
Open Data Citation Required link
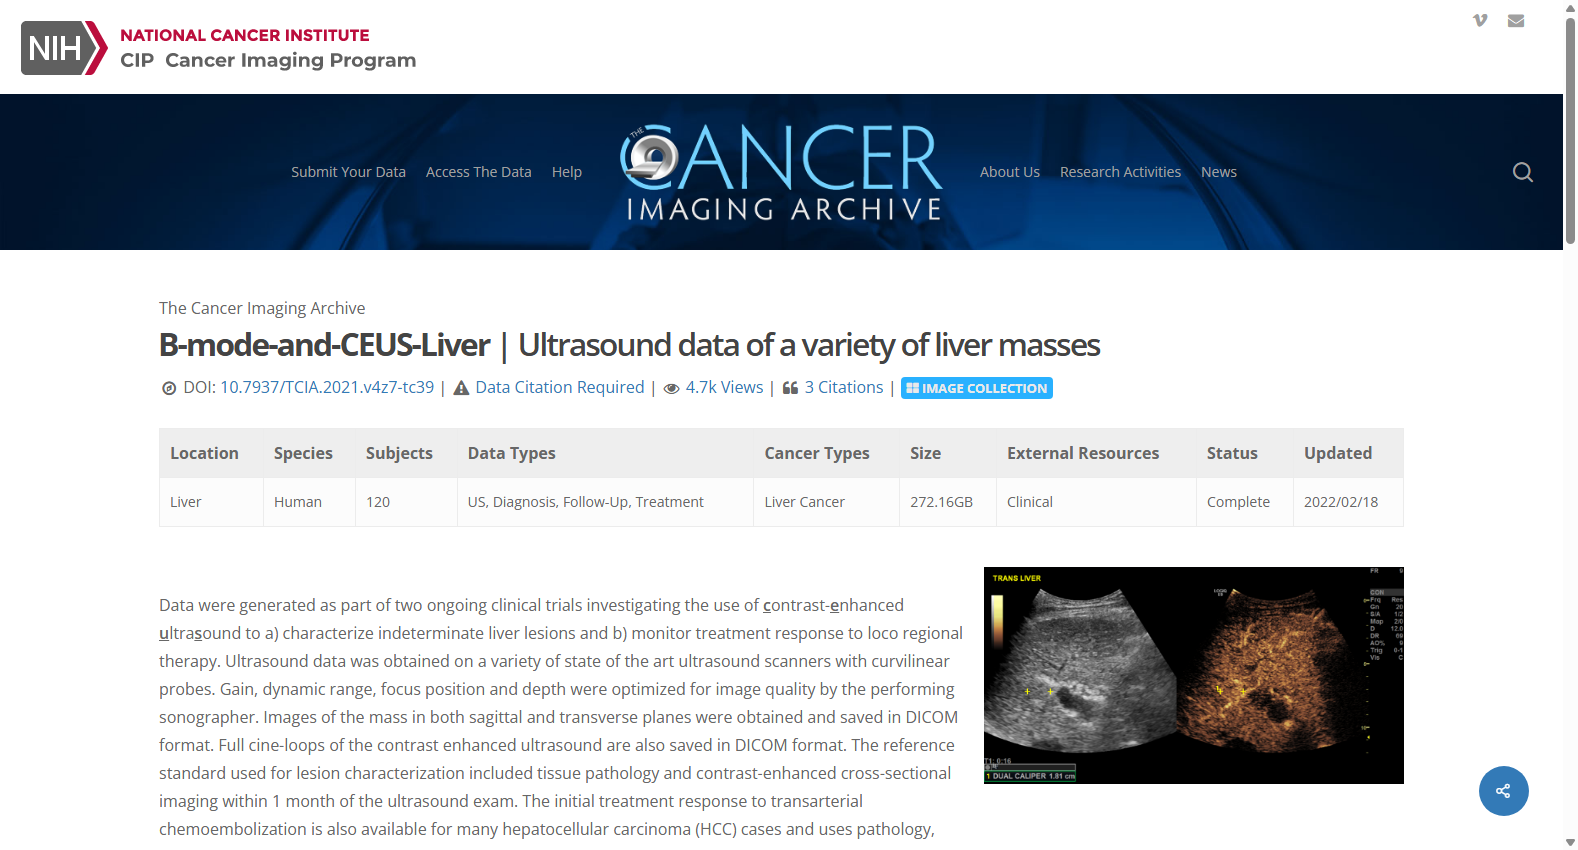pyautogui.click(x=560, y=387)
